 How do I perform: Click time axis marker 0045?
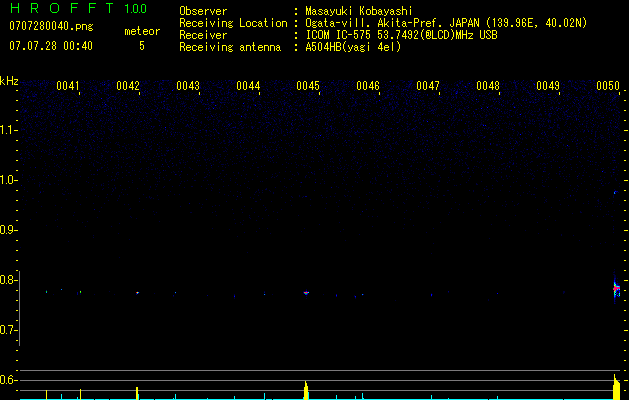coord(308,86)
